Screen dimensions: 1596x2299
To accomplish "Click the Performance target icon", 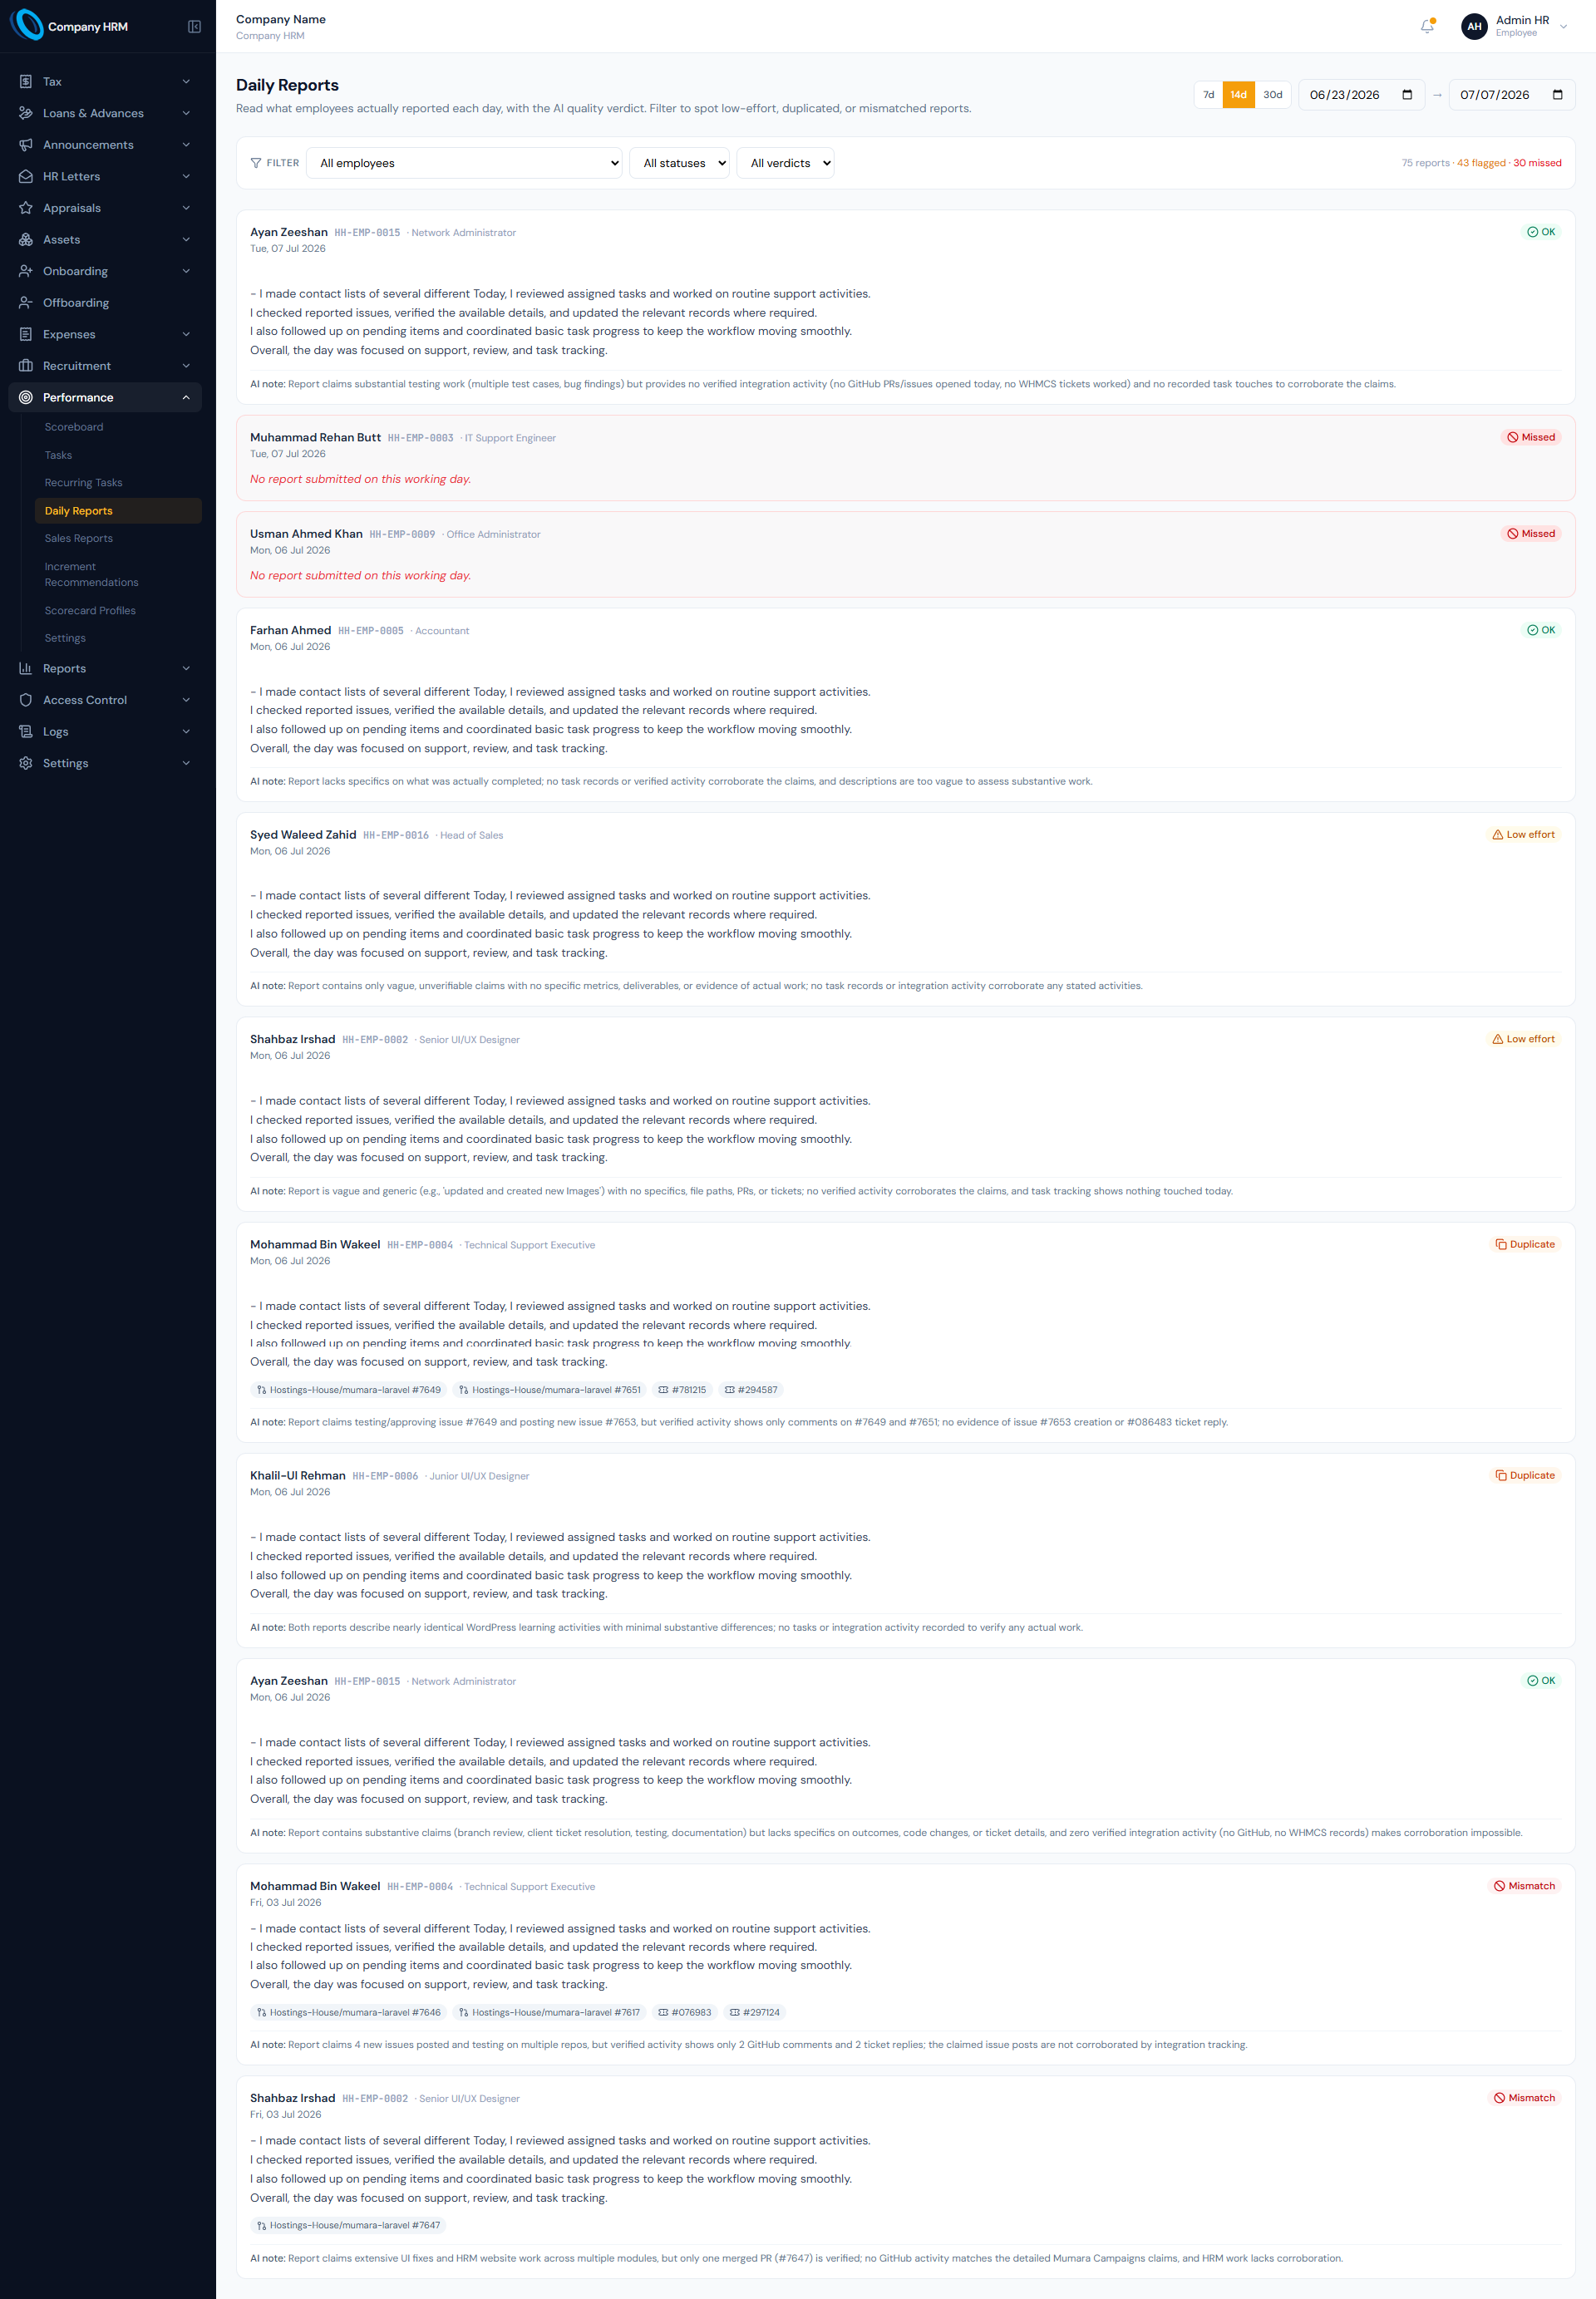I will coord(26,397).
